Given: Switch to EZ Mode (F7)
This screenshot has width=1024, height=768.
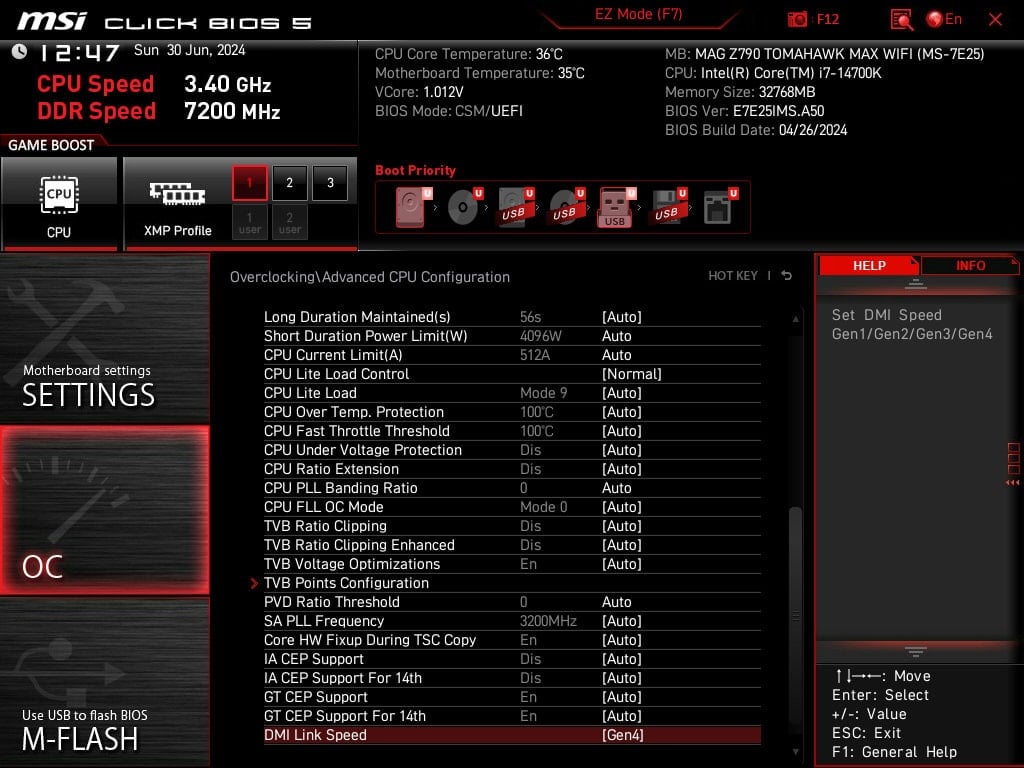Looking at the screenshot, I should (x=639, y=14).
